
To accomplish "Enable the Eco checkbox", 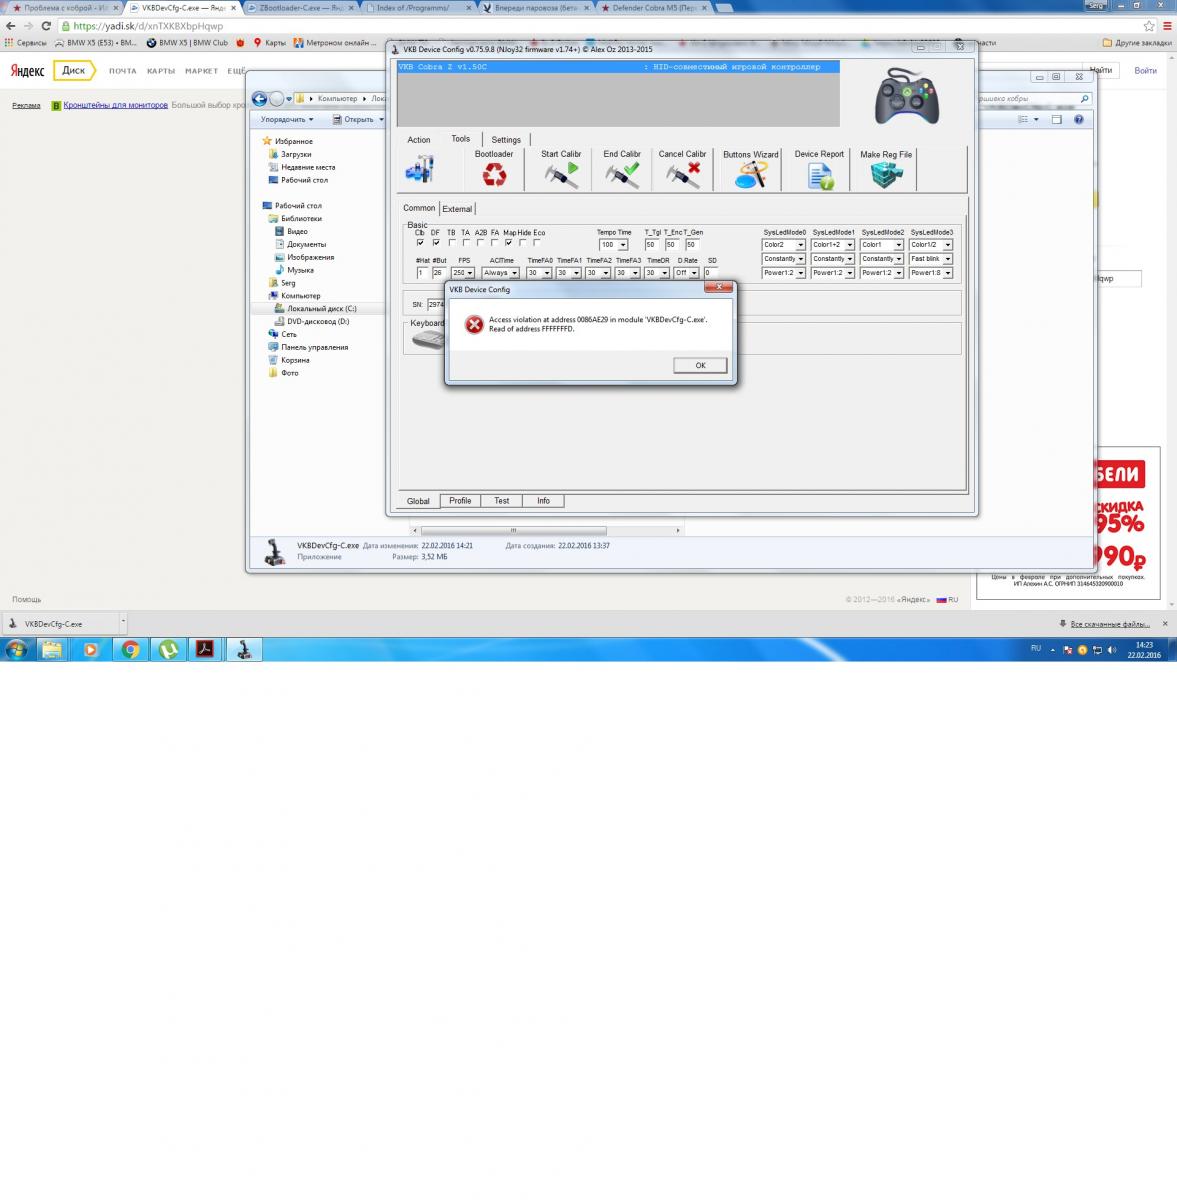I will (x=537, y=243).
